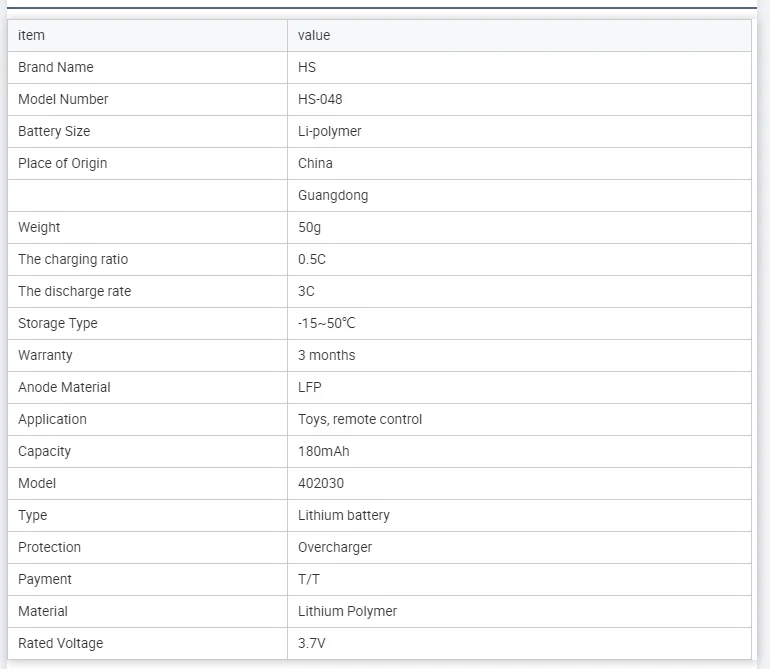Select the Anode Material value LFP
Screen dimensions: 770x669
click(x=309, y=387)
